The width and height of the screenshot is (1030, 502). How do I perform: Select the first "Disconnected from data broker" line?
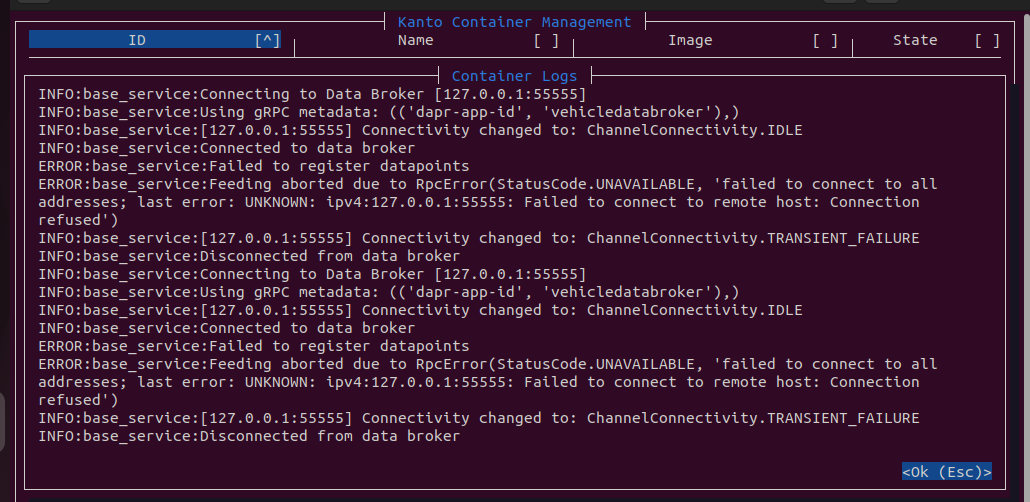click(x=249, y=256)
